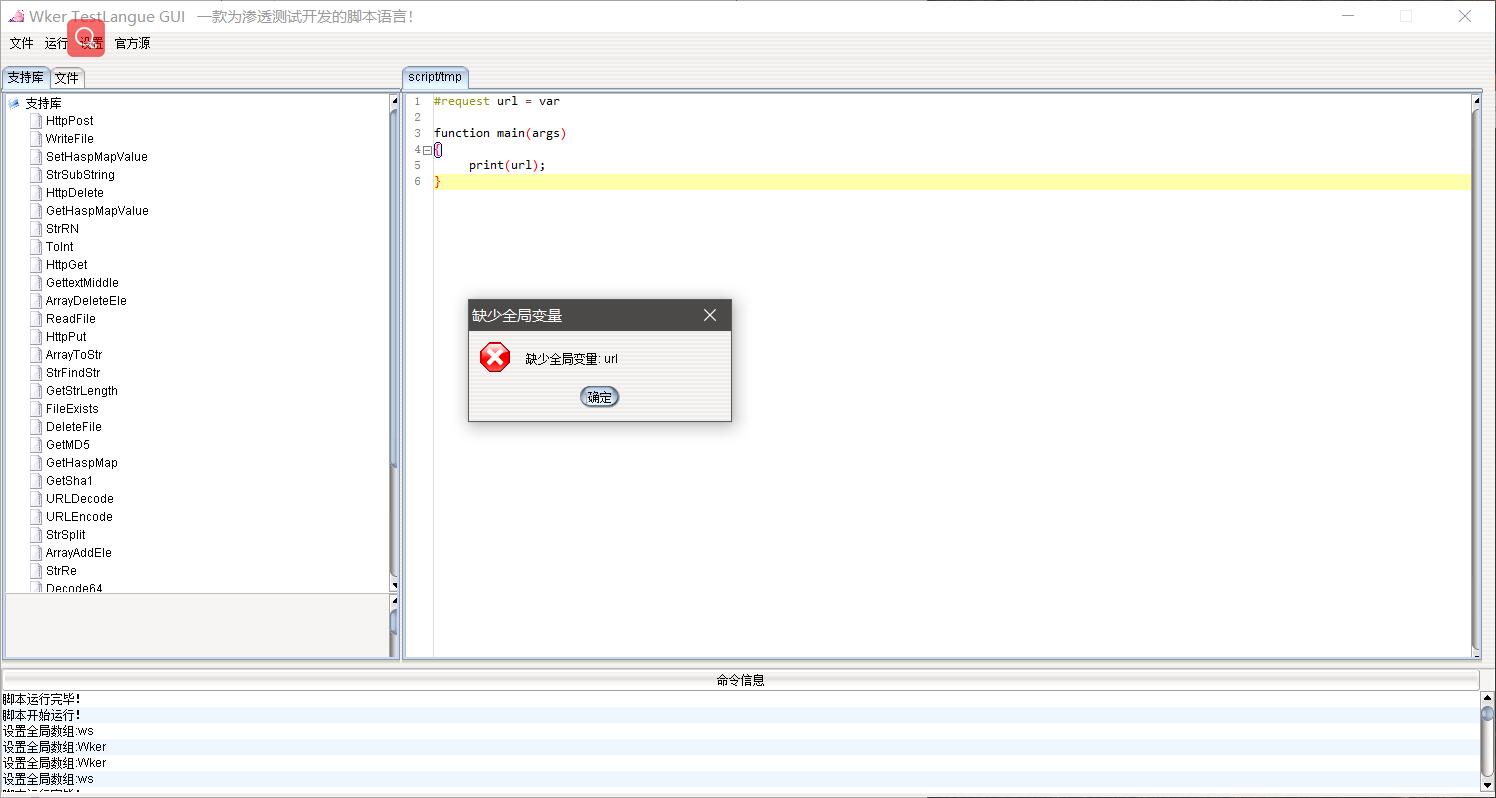
Task: Click log entry '脚本开始运行!'
Action: point(41,715)
